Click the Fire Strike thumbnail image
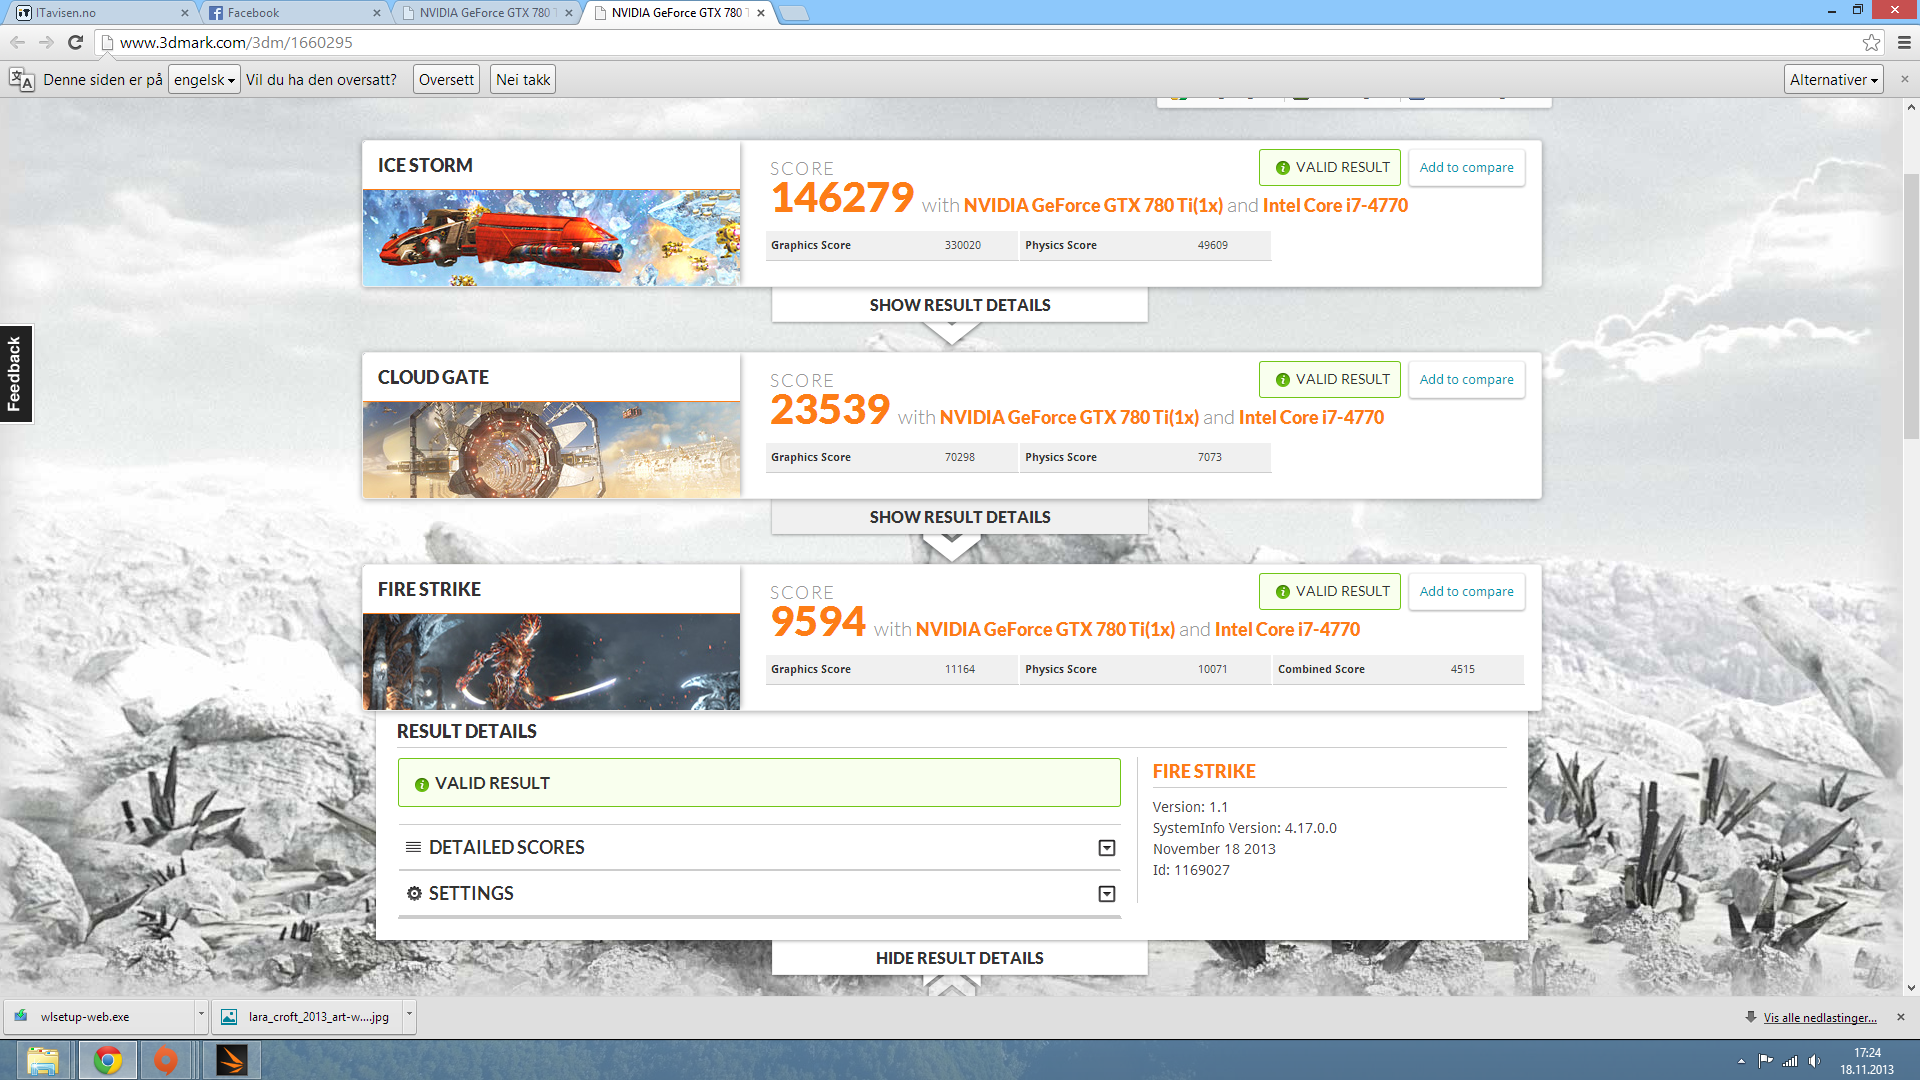 tap(551, 662)
